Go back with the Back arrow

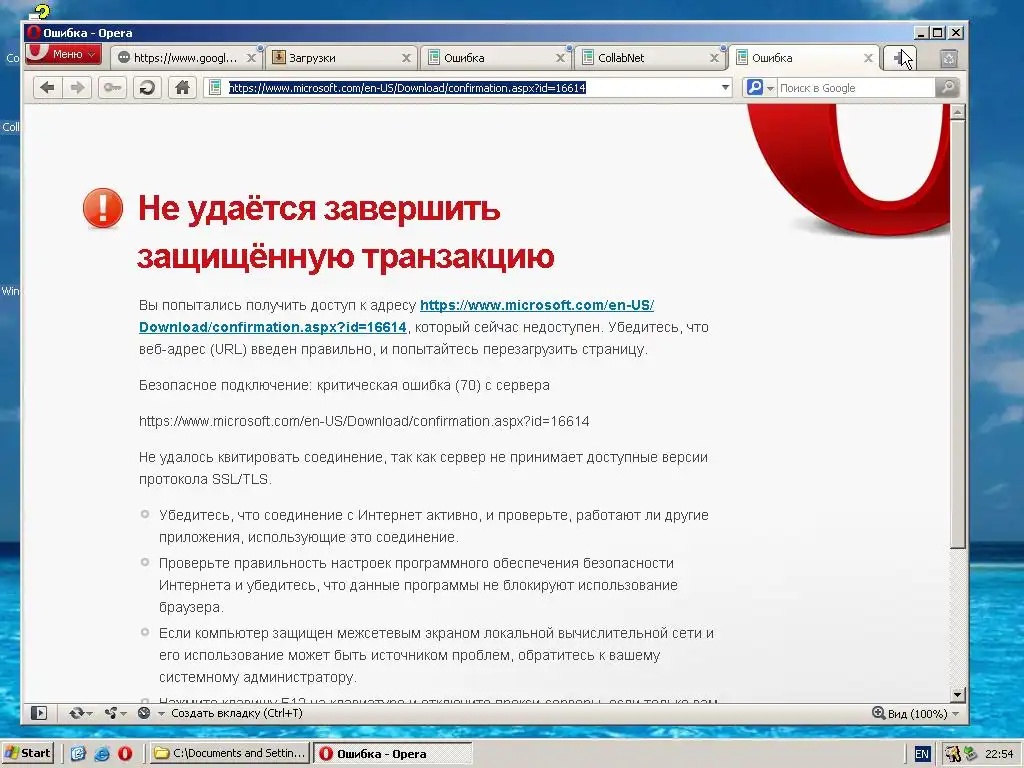(x=48, y=88)
